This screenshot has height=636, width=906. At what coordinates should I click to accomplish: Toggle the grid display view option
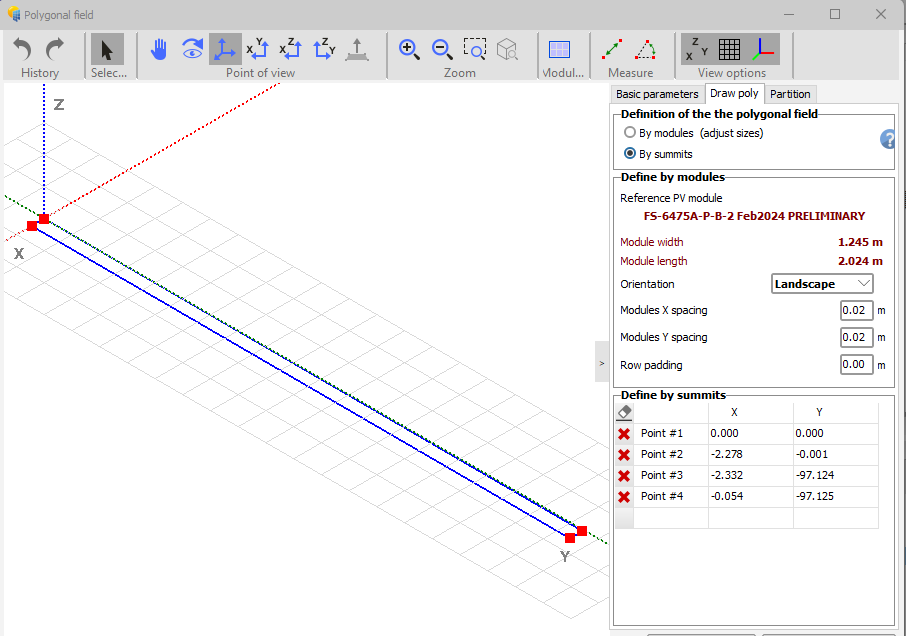coord(729,49)
